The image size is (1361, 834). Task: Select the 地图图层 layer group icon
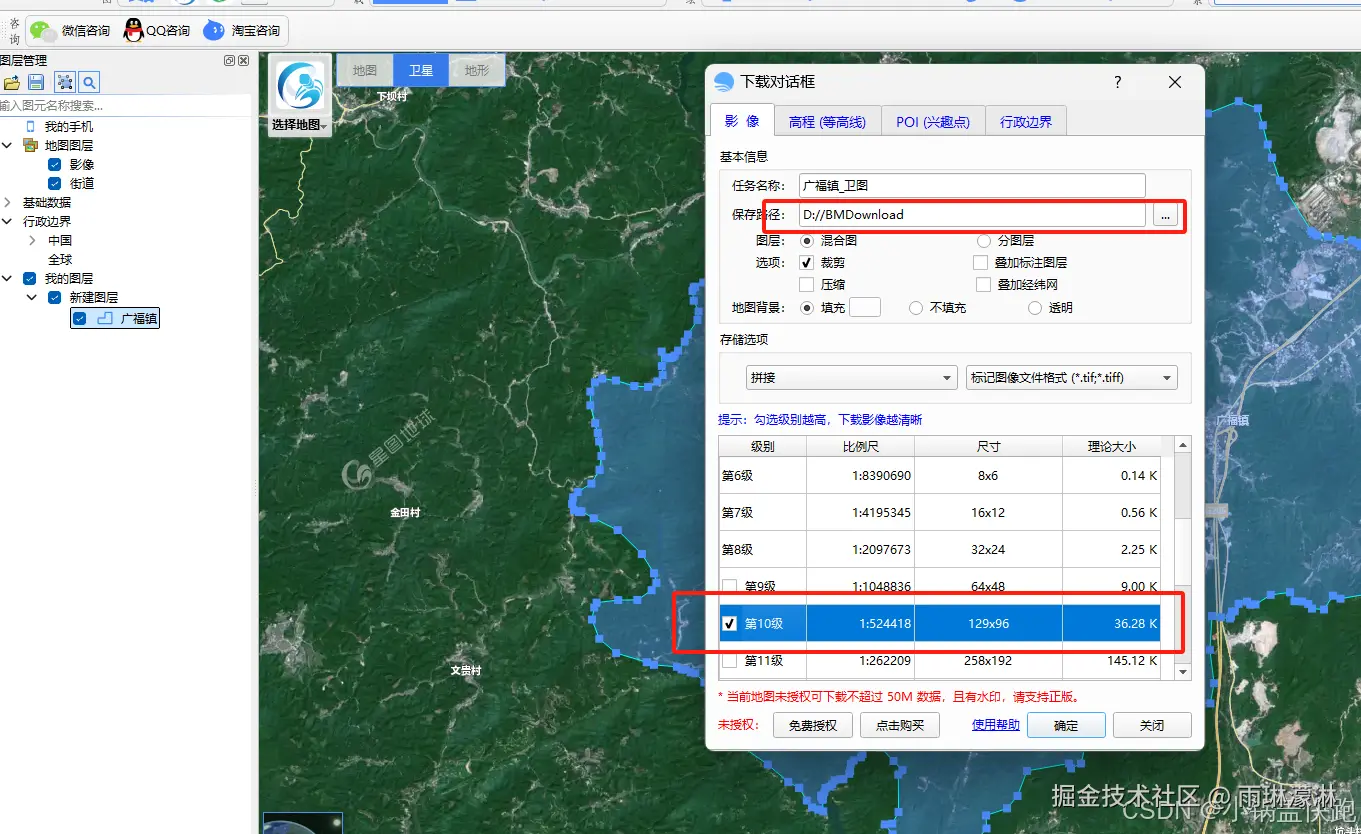[30, 146]
